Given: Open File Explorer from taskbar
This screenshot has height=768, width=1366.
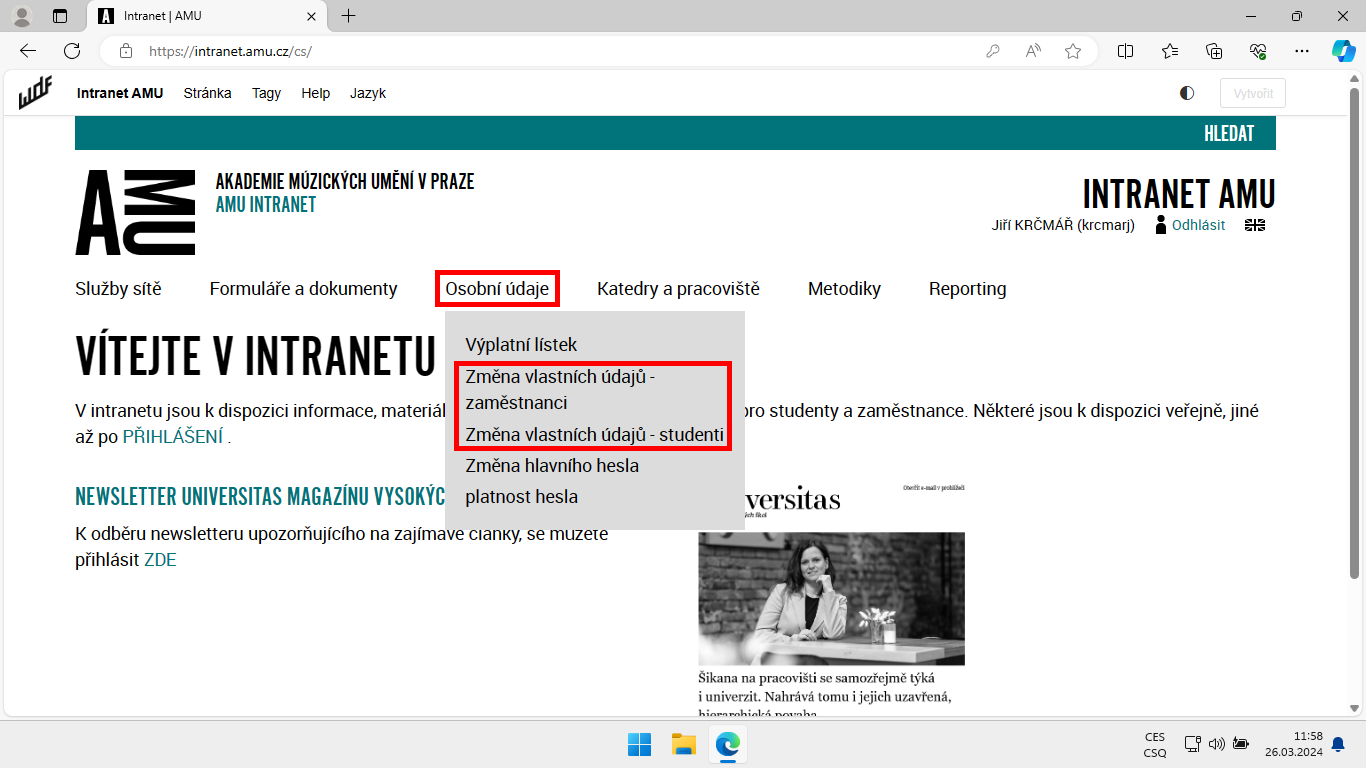Looking at the screenshot, I should (x=683, y=744).
